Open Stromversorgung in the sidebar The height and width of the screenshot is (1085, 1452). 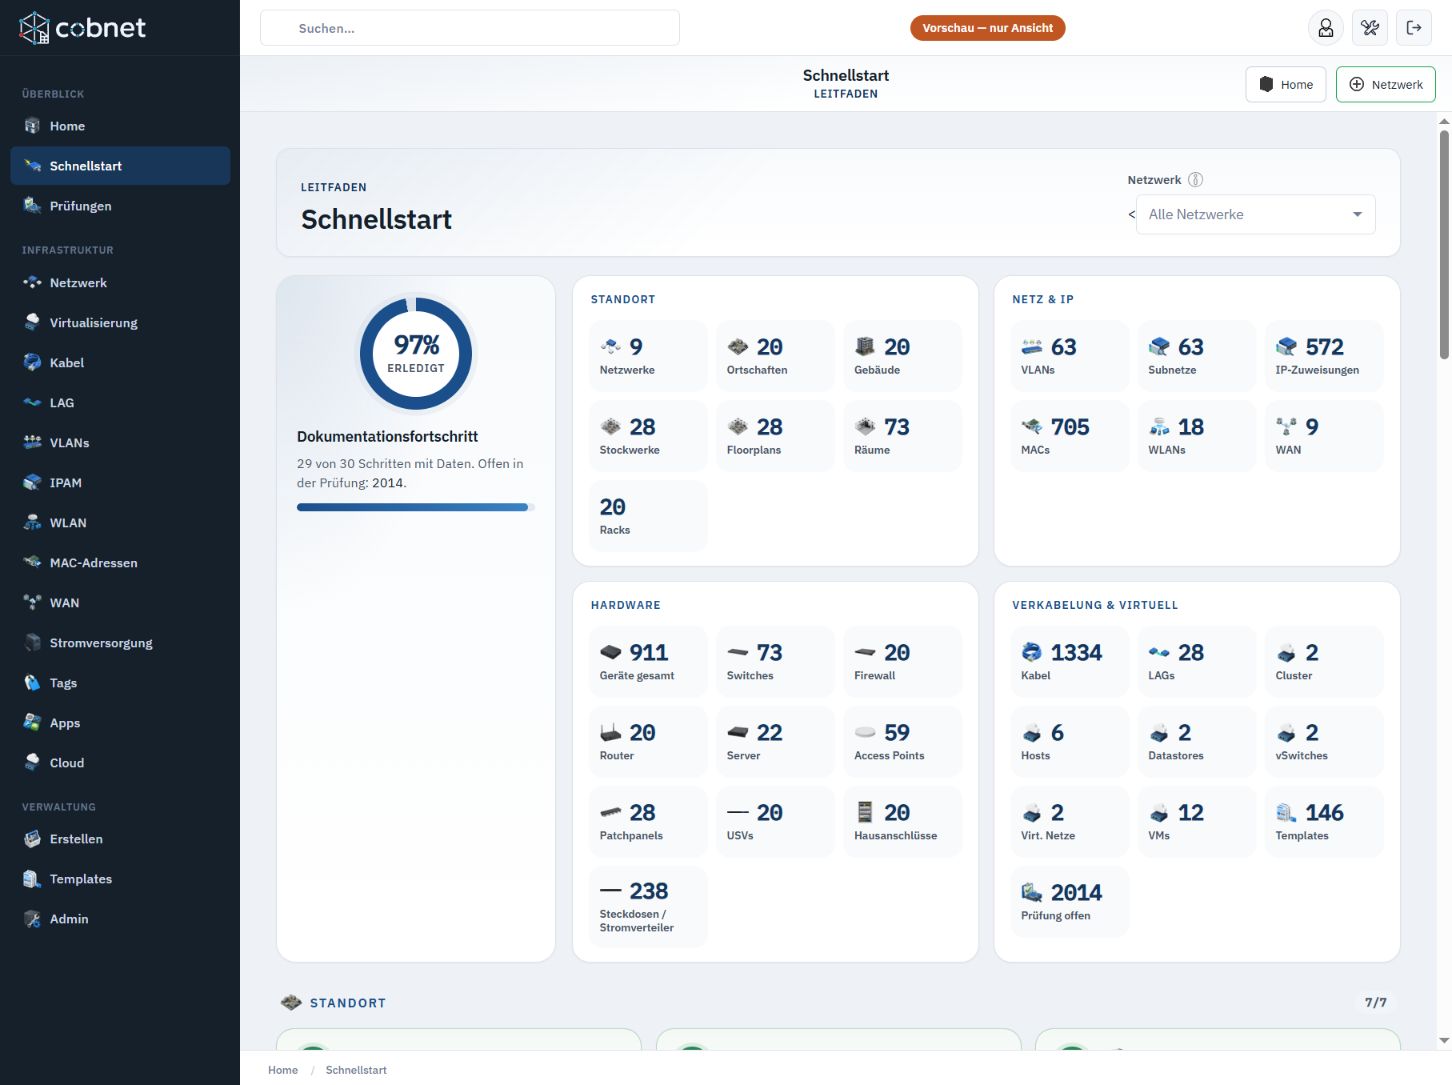pyautogui.click(x=120, y=643)
